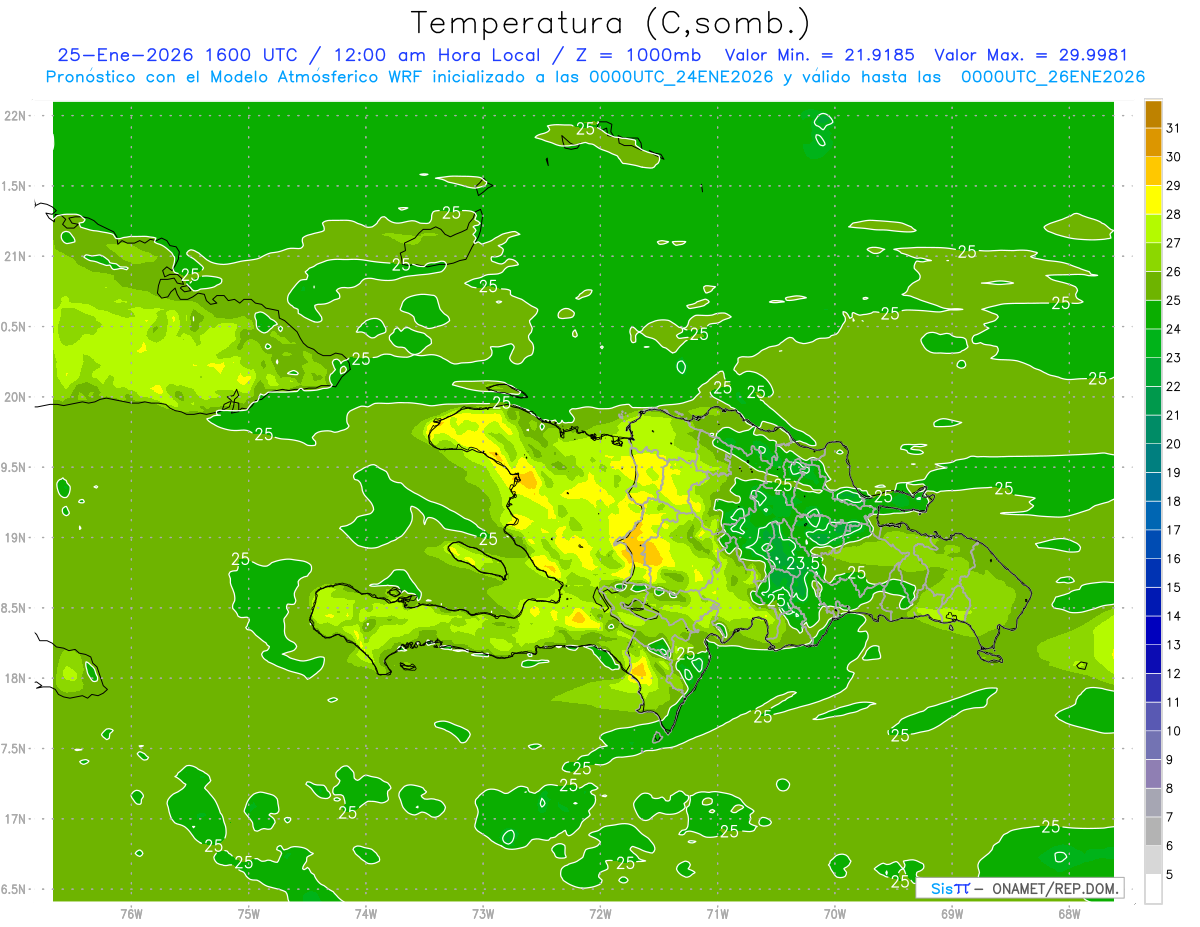The image size is (1200, 927).
Task: Click the colorbar value label "28"
Action: 1174,214
